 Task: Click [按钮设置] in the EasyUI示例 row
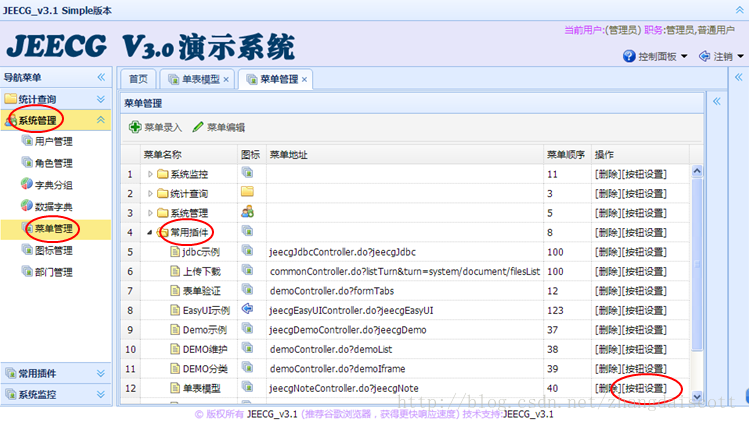coord(643,310)
